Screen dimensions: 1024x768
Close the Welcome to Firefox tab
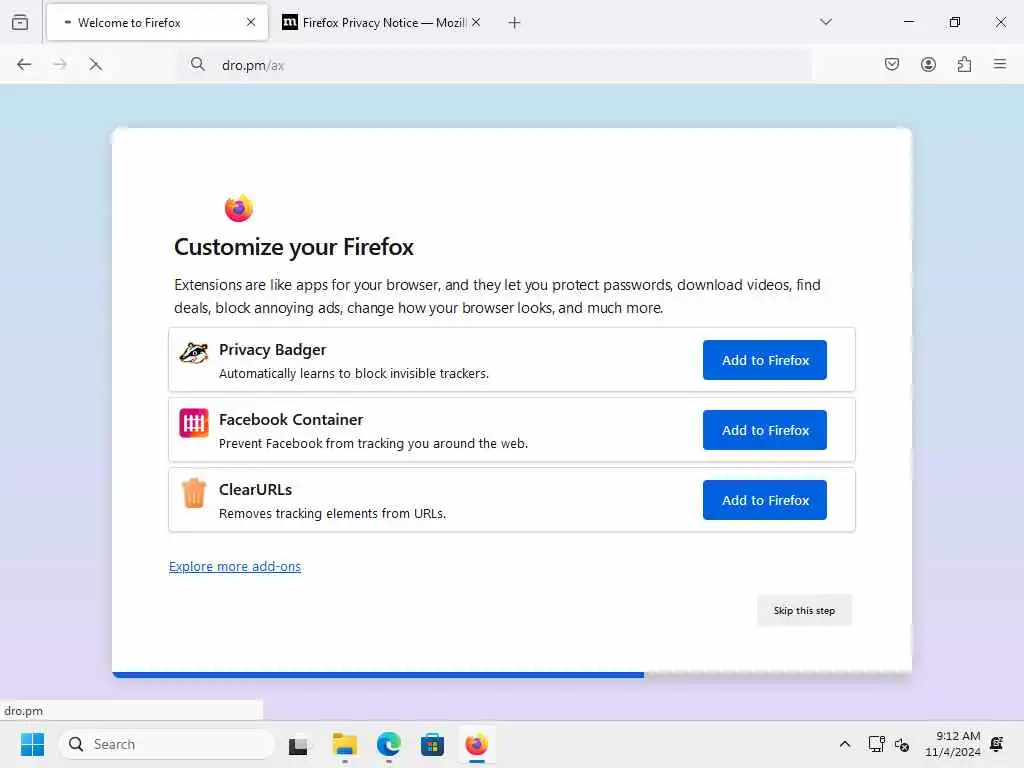tap(251, 22)
